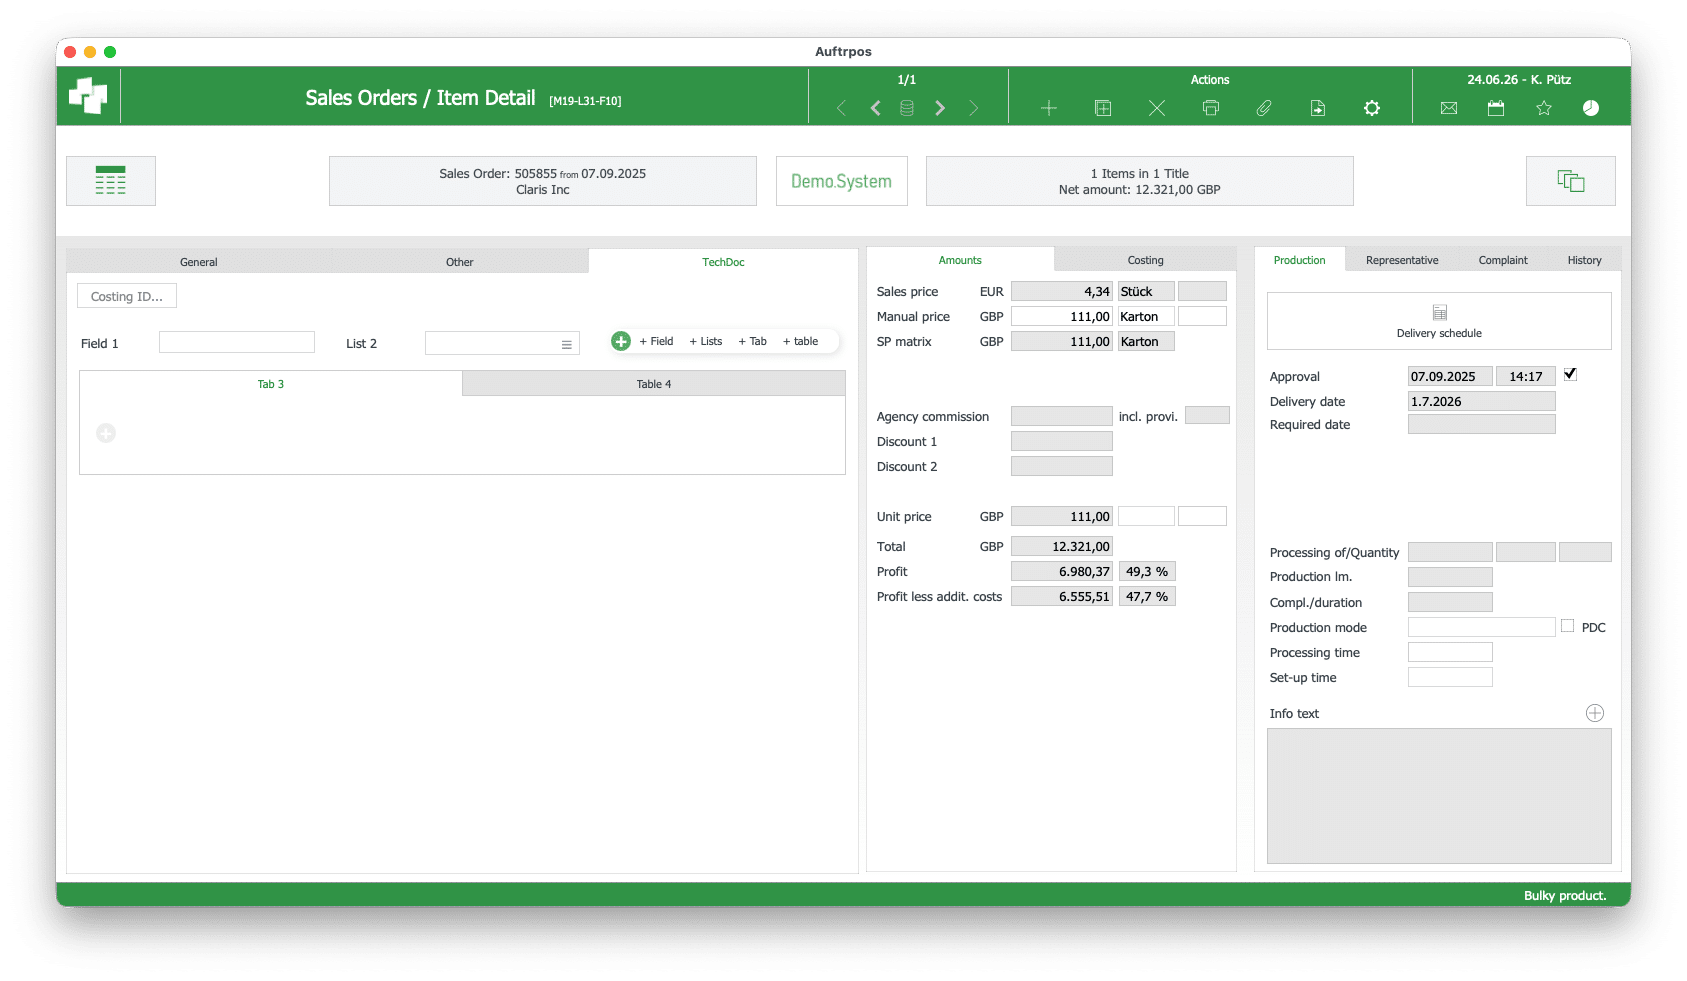The width and height of the screenshot is (1687, 981).
Task: Expand Info text with plus icon
Action: [x=1595, y=713]
